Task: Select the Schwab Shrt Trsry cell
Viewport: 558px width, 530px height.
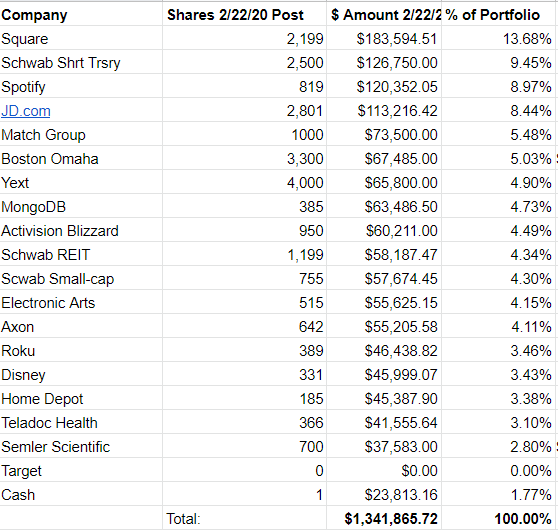Action: pyautogui.click(x=81, y=63)
